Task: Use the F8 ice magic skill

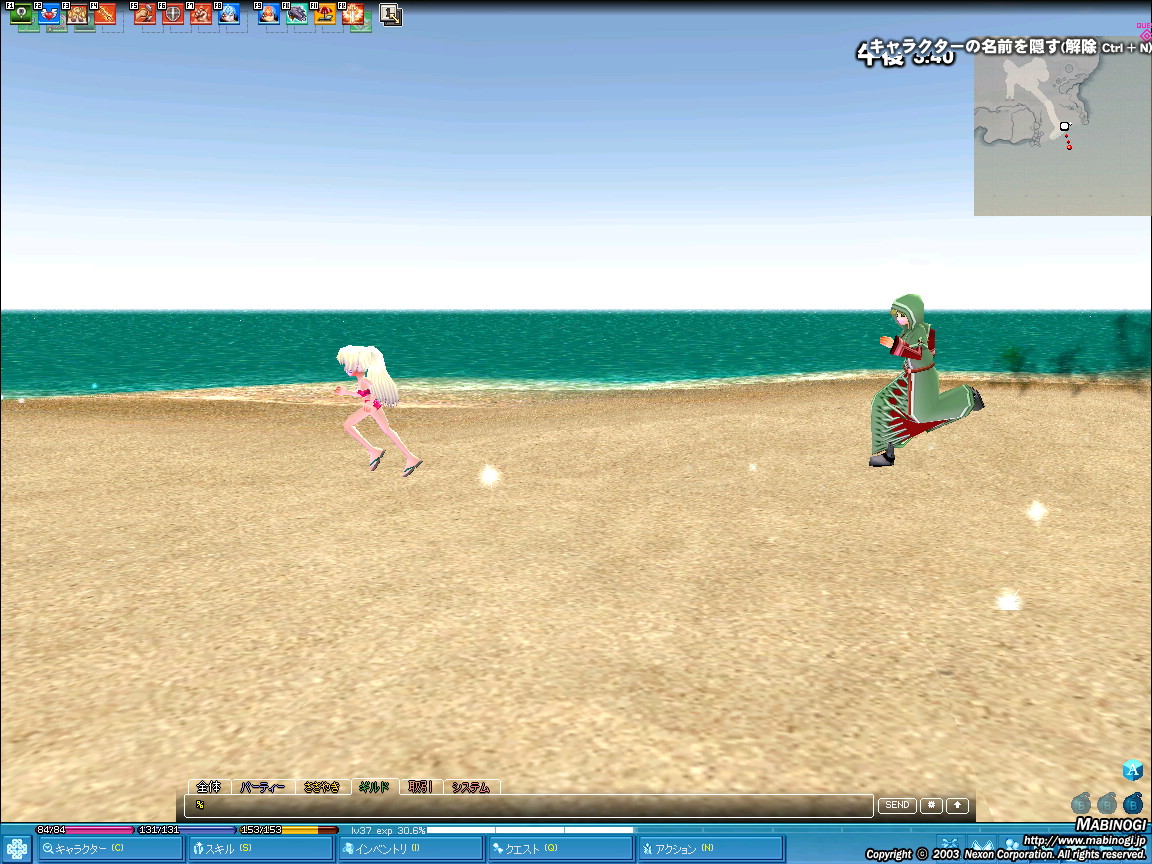Action: 228,14
